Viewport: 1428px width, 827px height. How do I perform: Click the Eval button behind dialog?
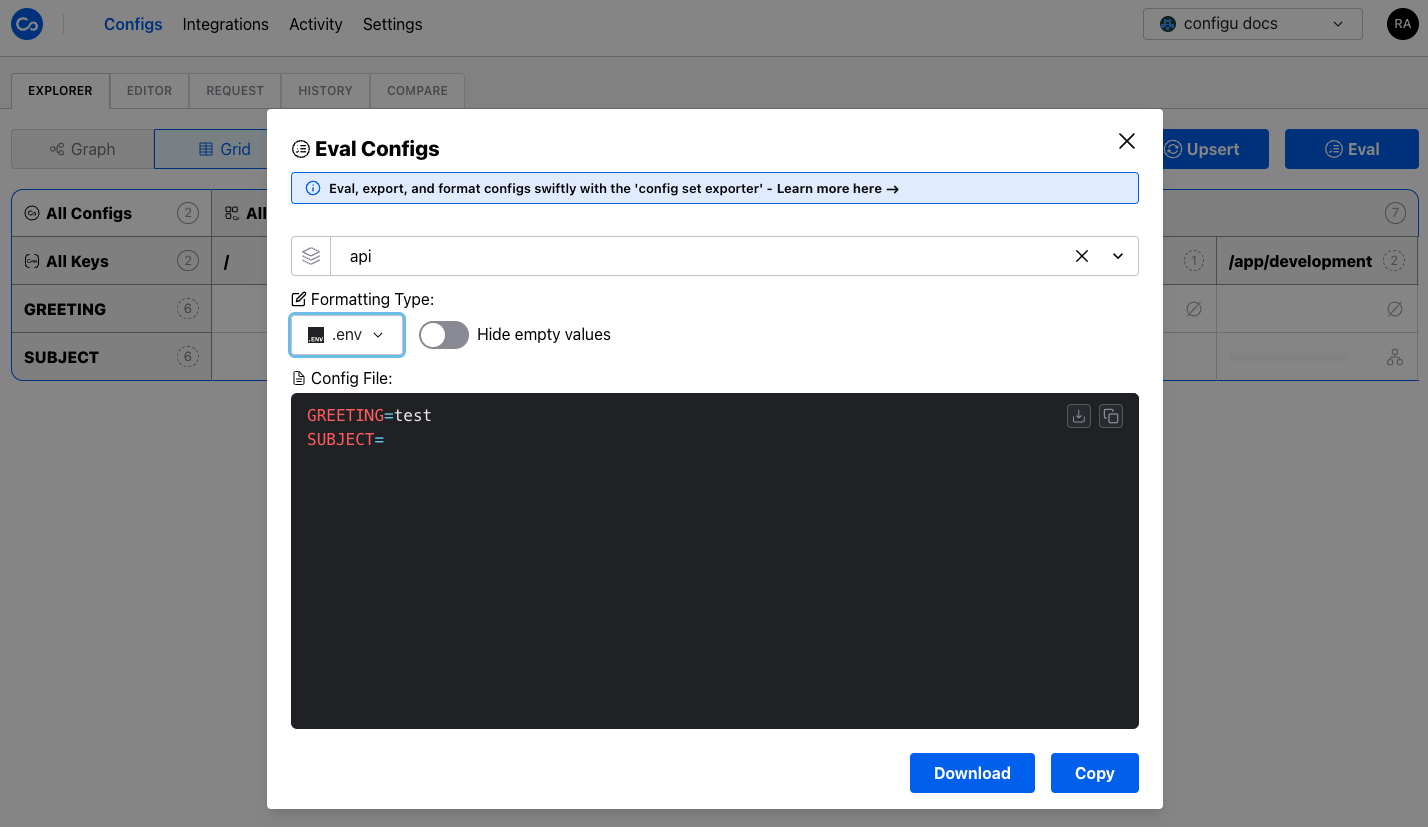click(x=1352, y=149)
